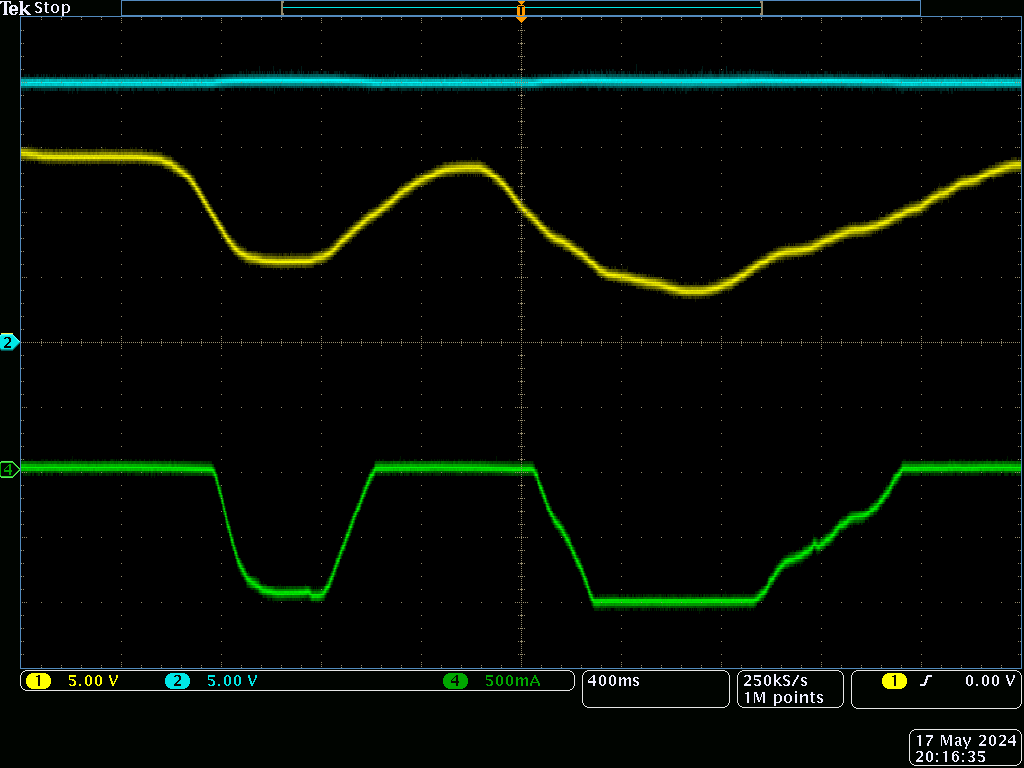1024x768 pixels.
Task: Click the orange trigger position marker
Action: coord(521,12)
